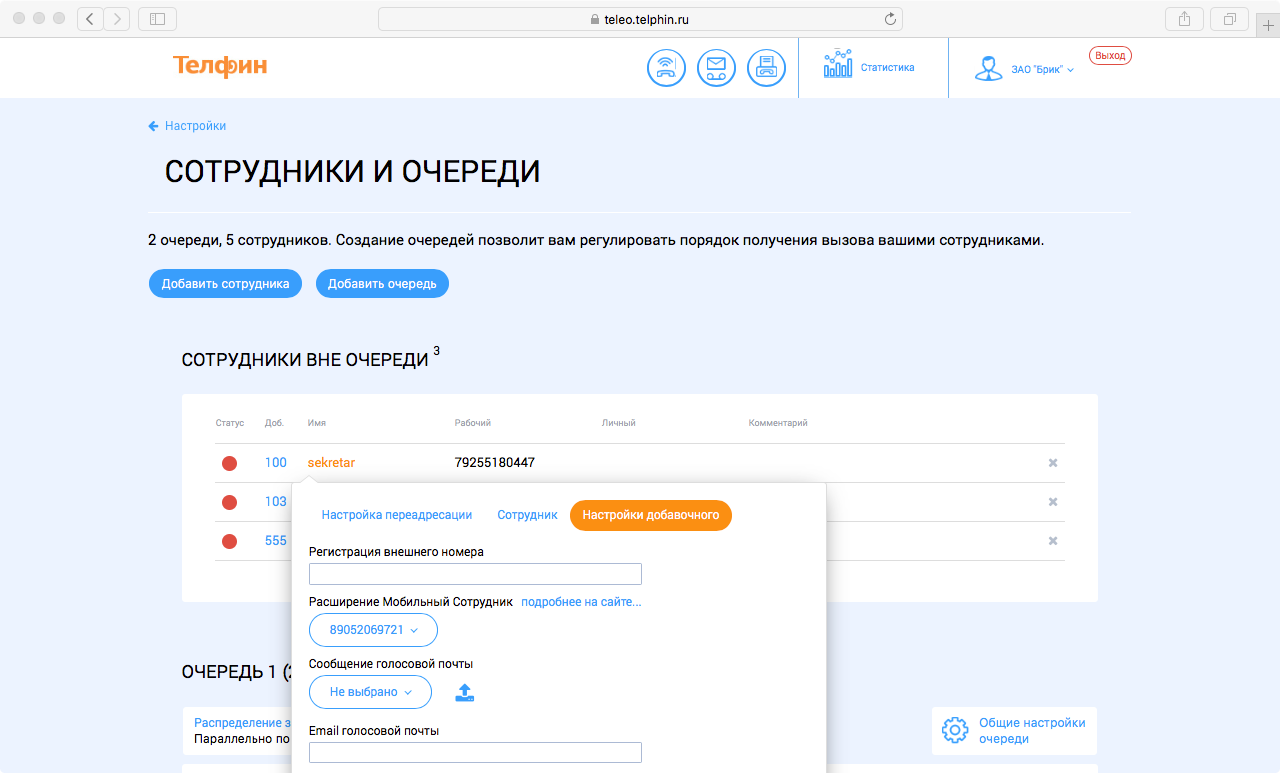Click the Телфин logo
Image resolution: width=1280 pixels, height=773 pixels.
pos(220,66)
